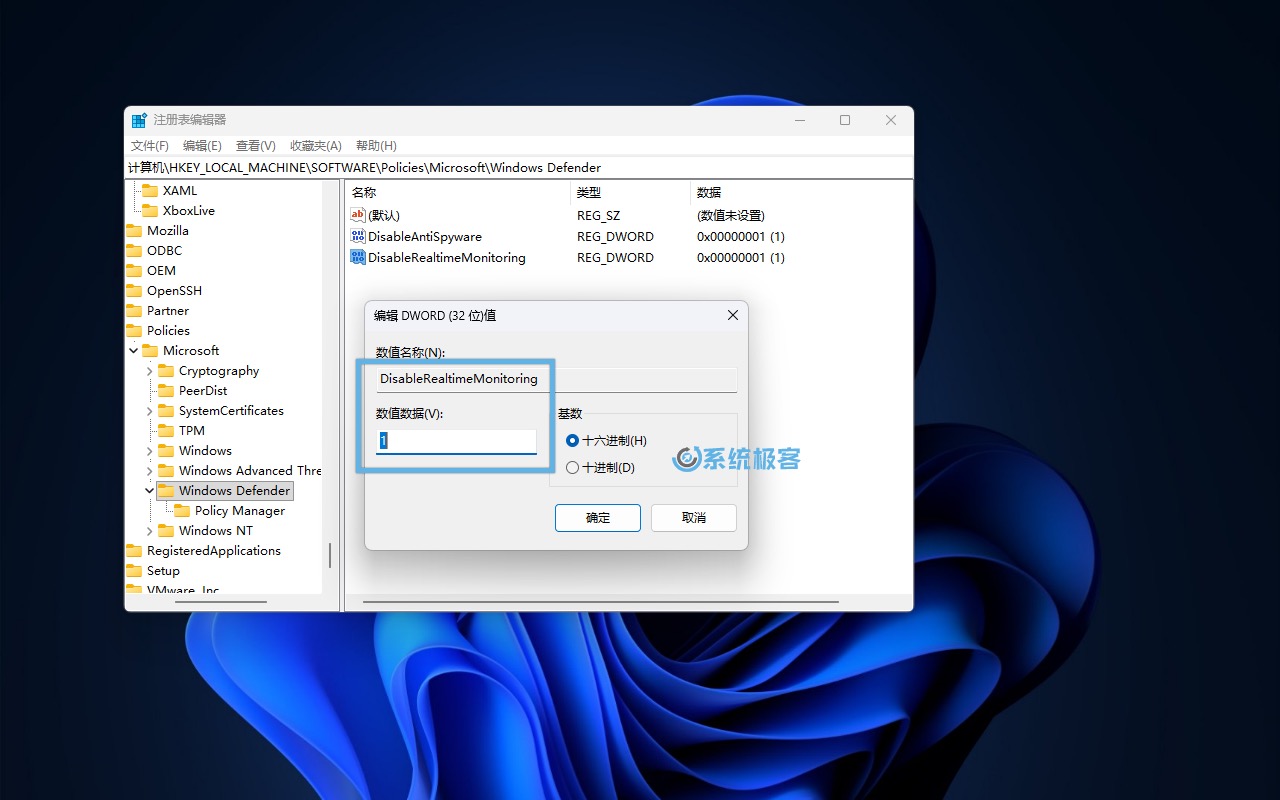Collapse the Windows Defender tree node
This screenshot has height=800, width=1280.
149,491
